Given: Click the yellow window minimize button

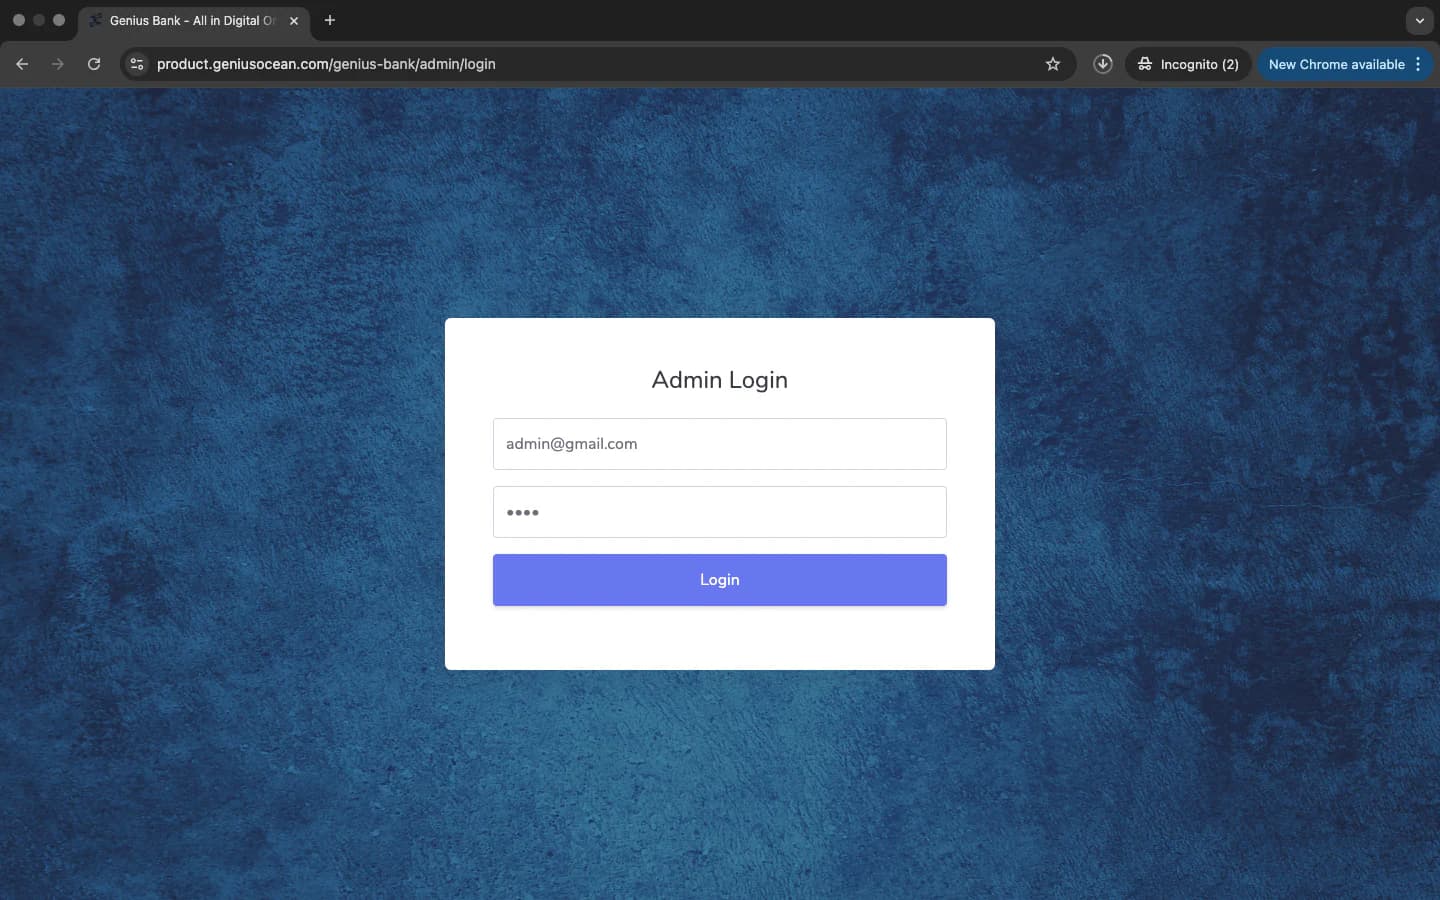Looking at the screenshot, I should [x=39, y=20].
